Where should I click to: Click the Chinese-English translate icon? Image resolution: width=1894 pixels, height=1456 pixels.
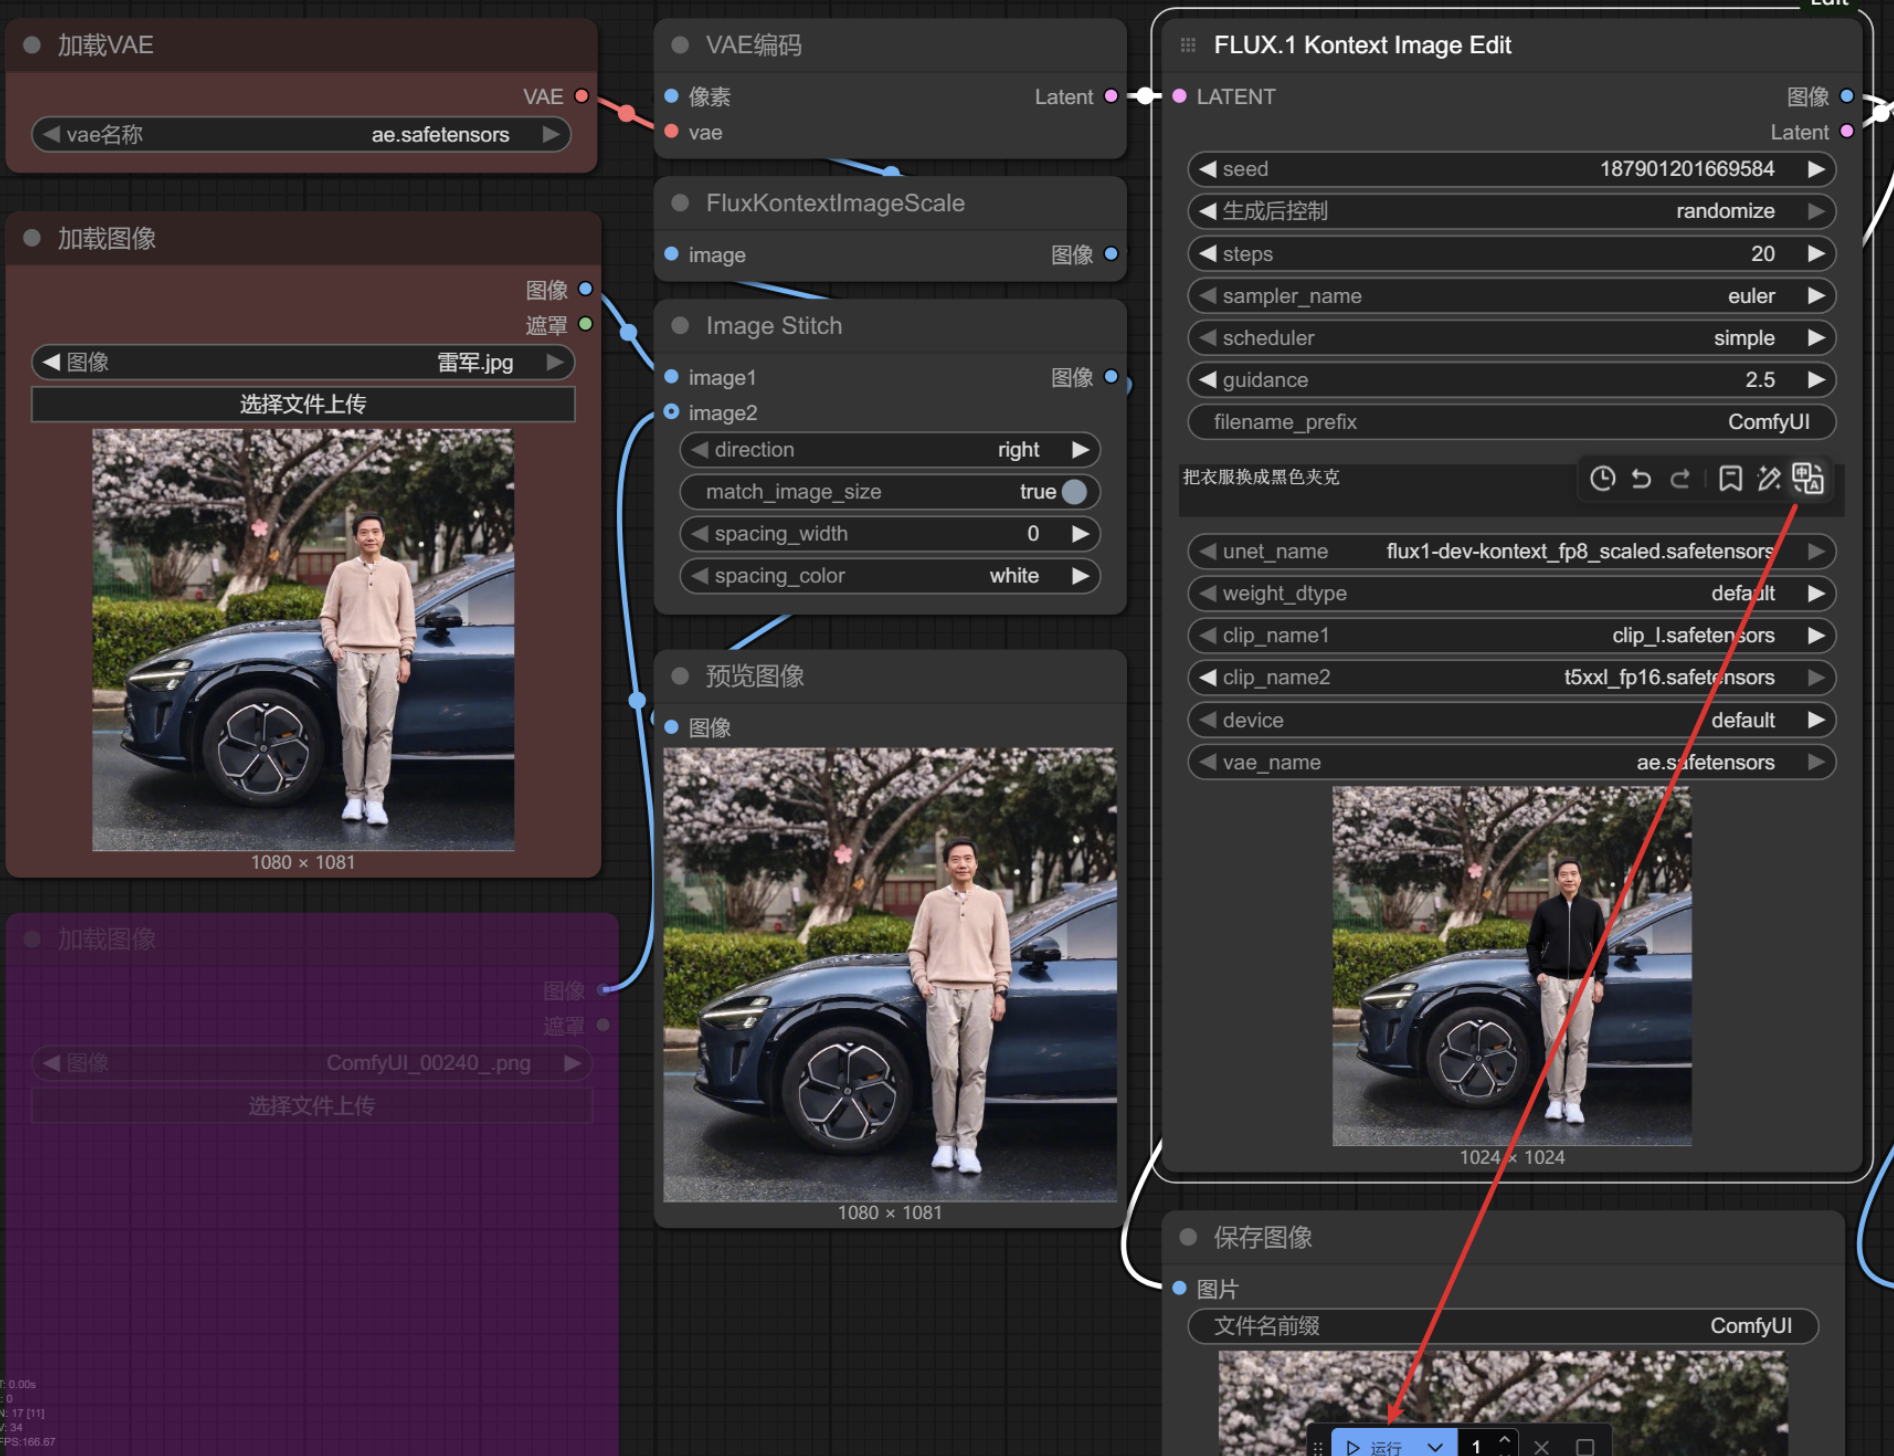[1808, 478]
